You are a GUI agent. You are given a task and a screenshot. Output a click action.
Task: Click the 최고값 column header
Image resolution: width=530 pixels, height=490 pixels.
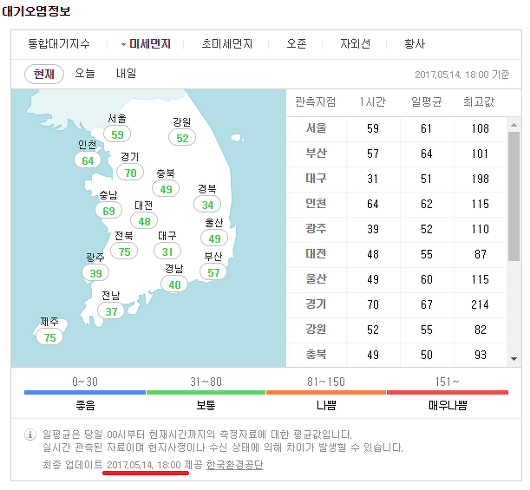pyautogui.click(x=479, y=102)
